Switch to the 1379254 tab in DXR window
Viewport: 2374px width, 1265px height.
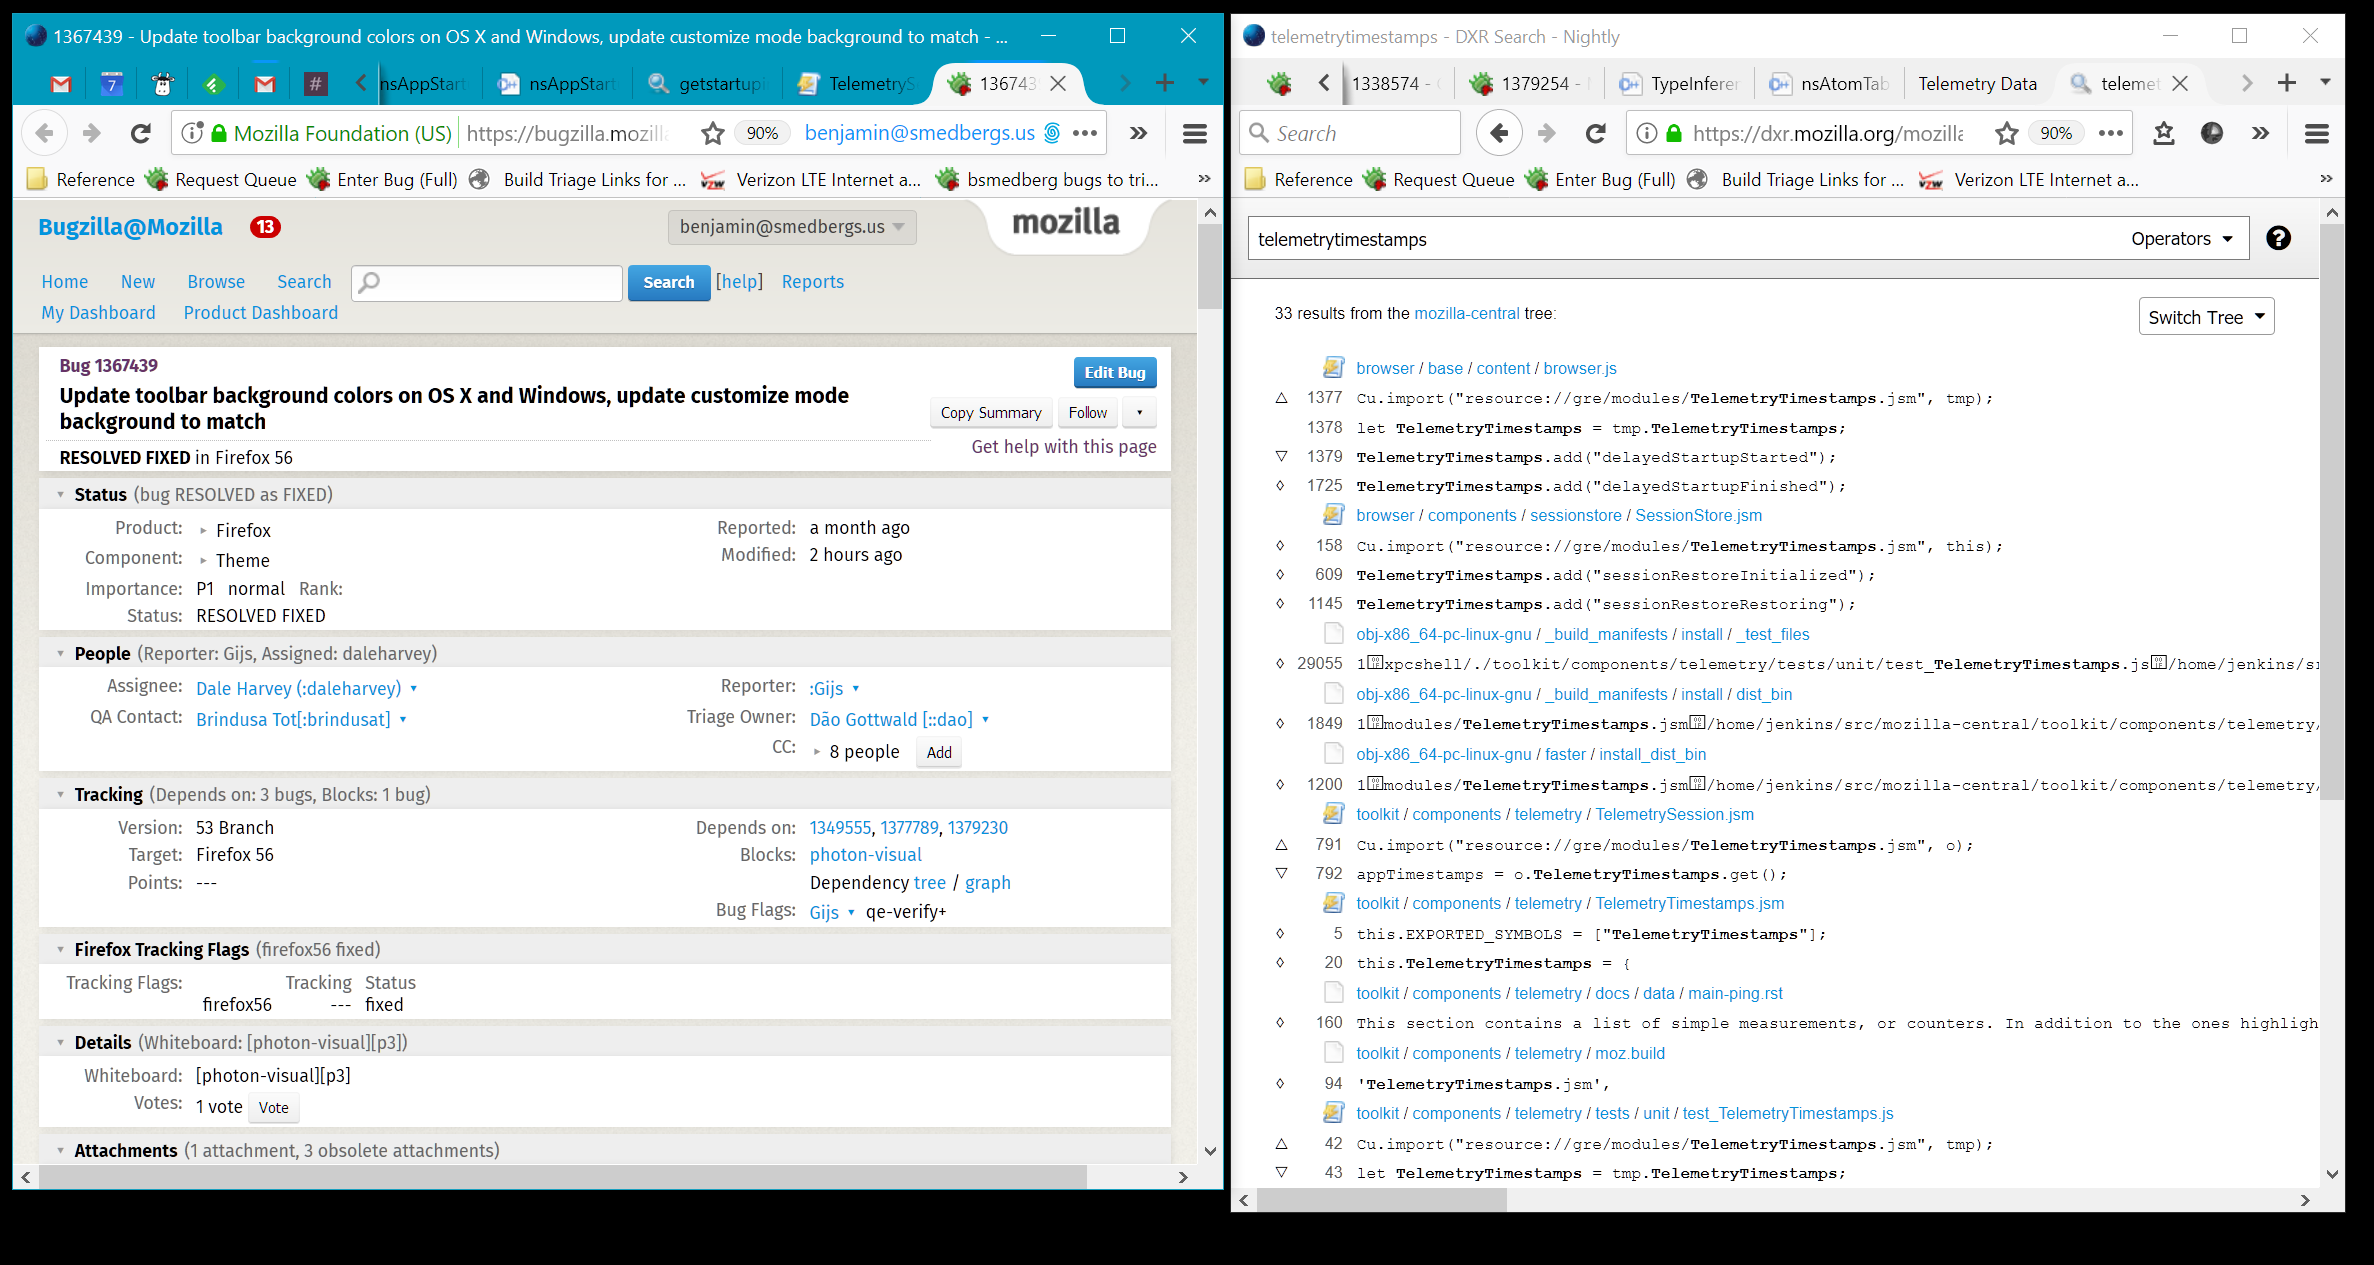(x=1527, y=84)
